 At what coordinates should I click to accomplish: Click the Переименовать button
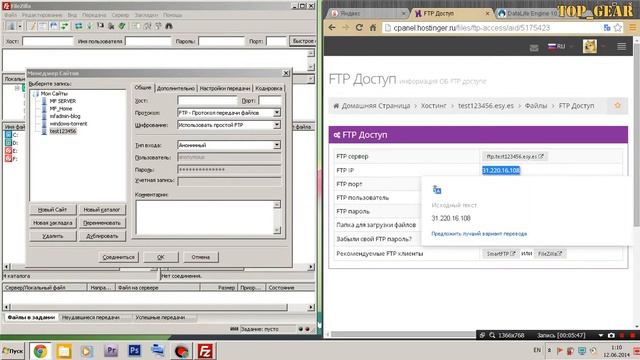click(x=102, y=223)
